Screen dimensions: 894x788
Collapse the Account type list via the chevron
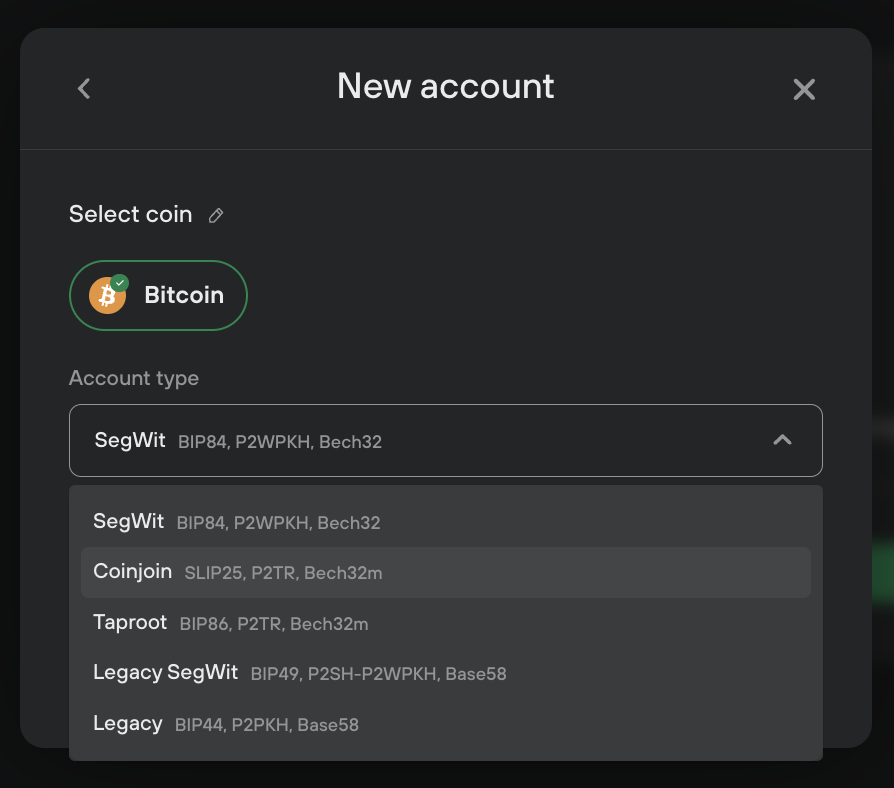(782, 440)
